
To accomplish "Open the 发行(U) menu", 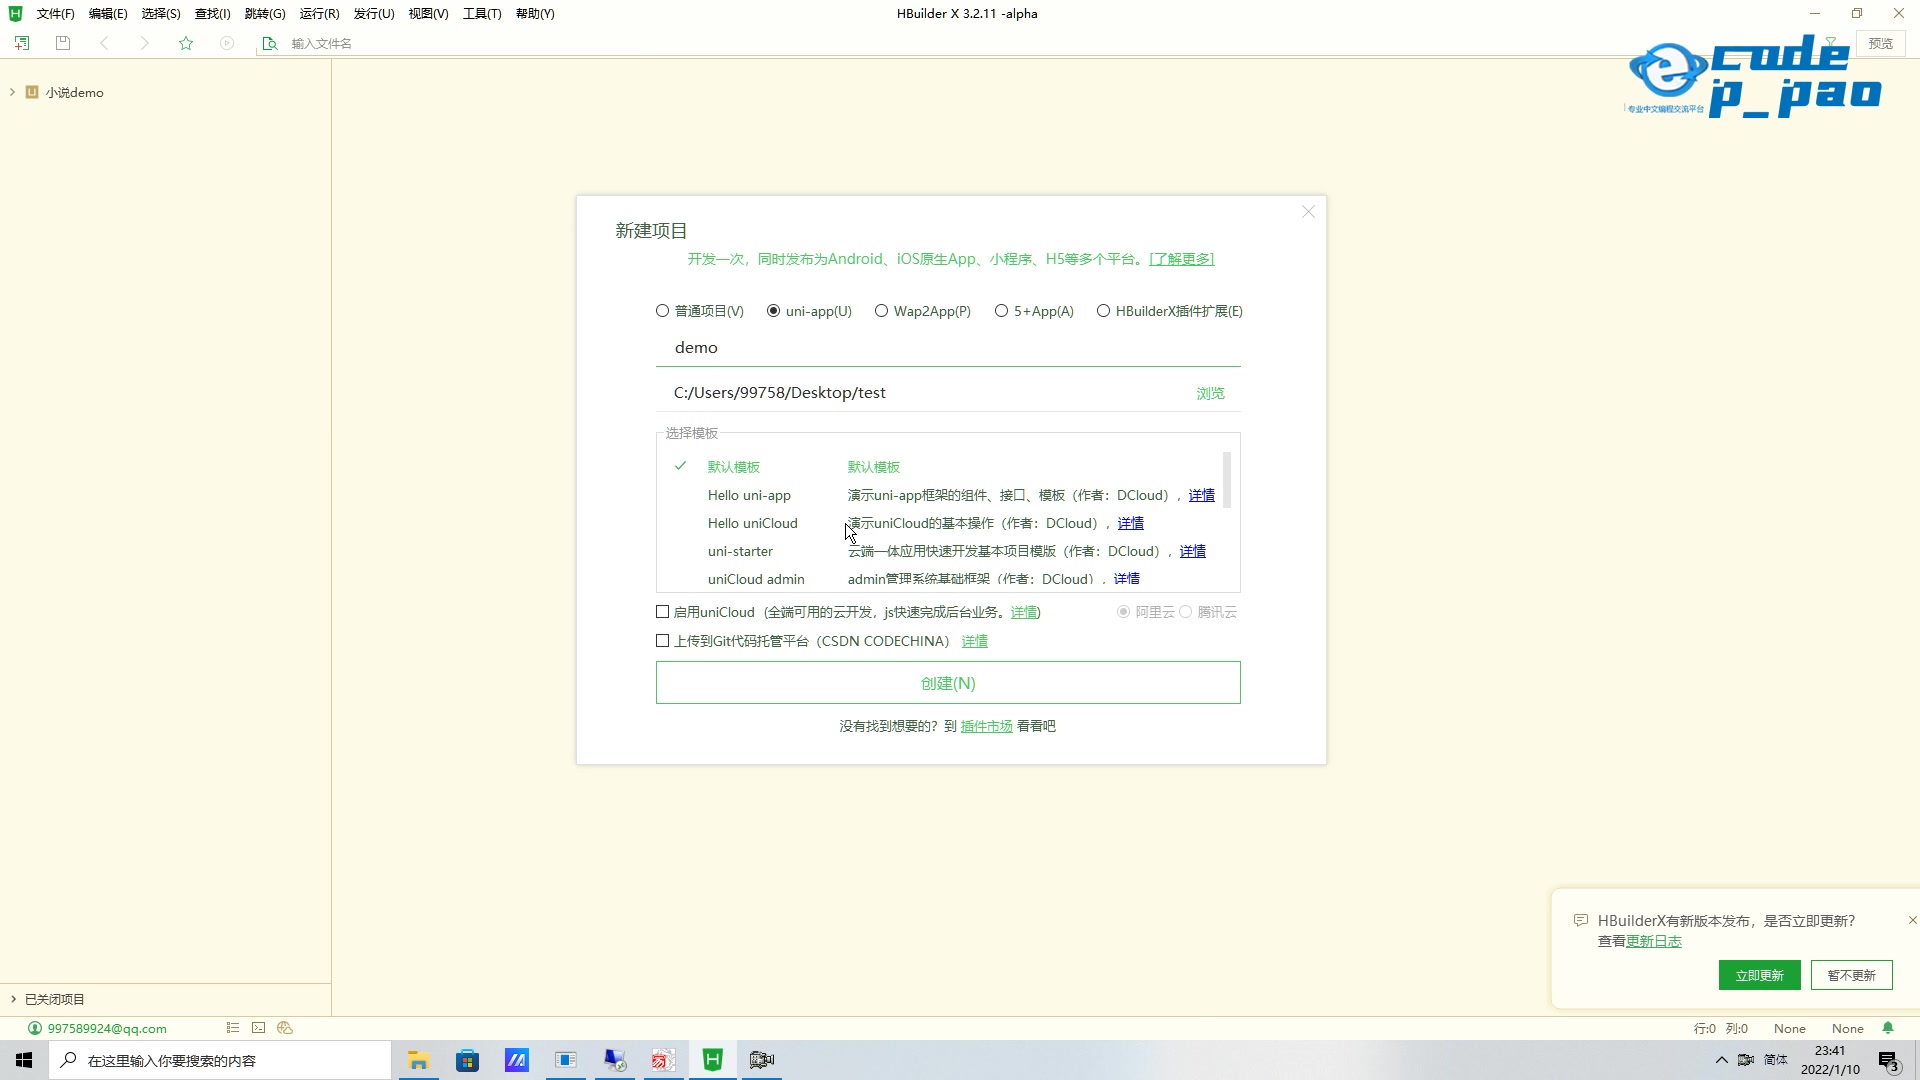I will (374, 13).
